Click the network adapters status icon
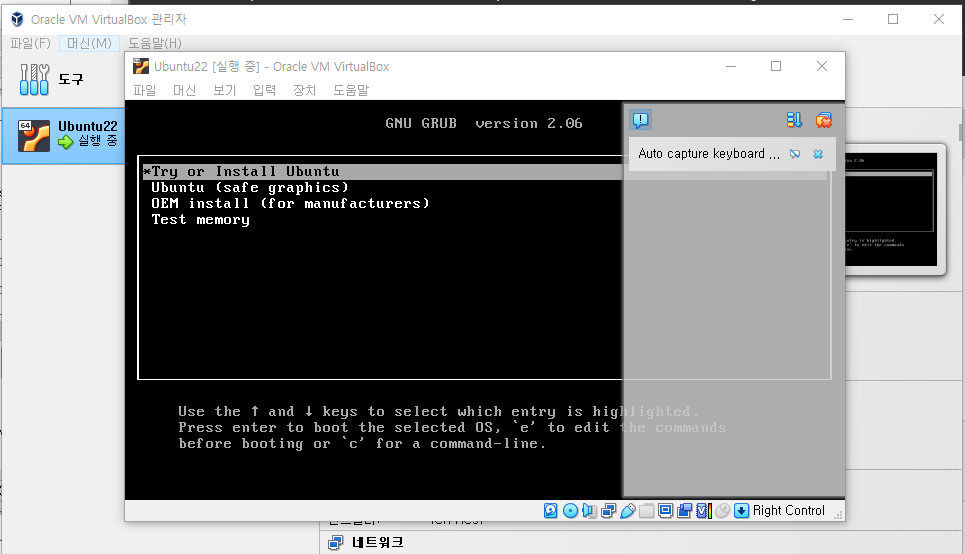Screen dimensions: 965x554 click(x=609, y=510)
